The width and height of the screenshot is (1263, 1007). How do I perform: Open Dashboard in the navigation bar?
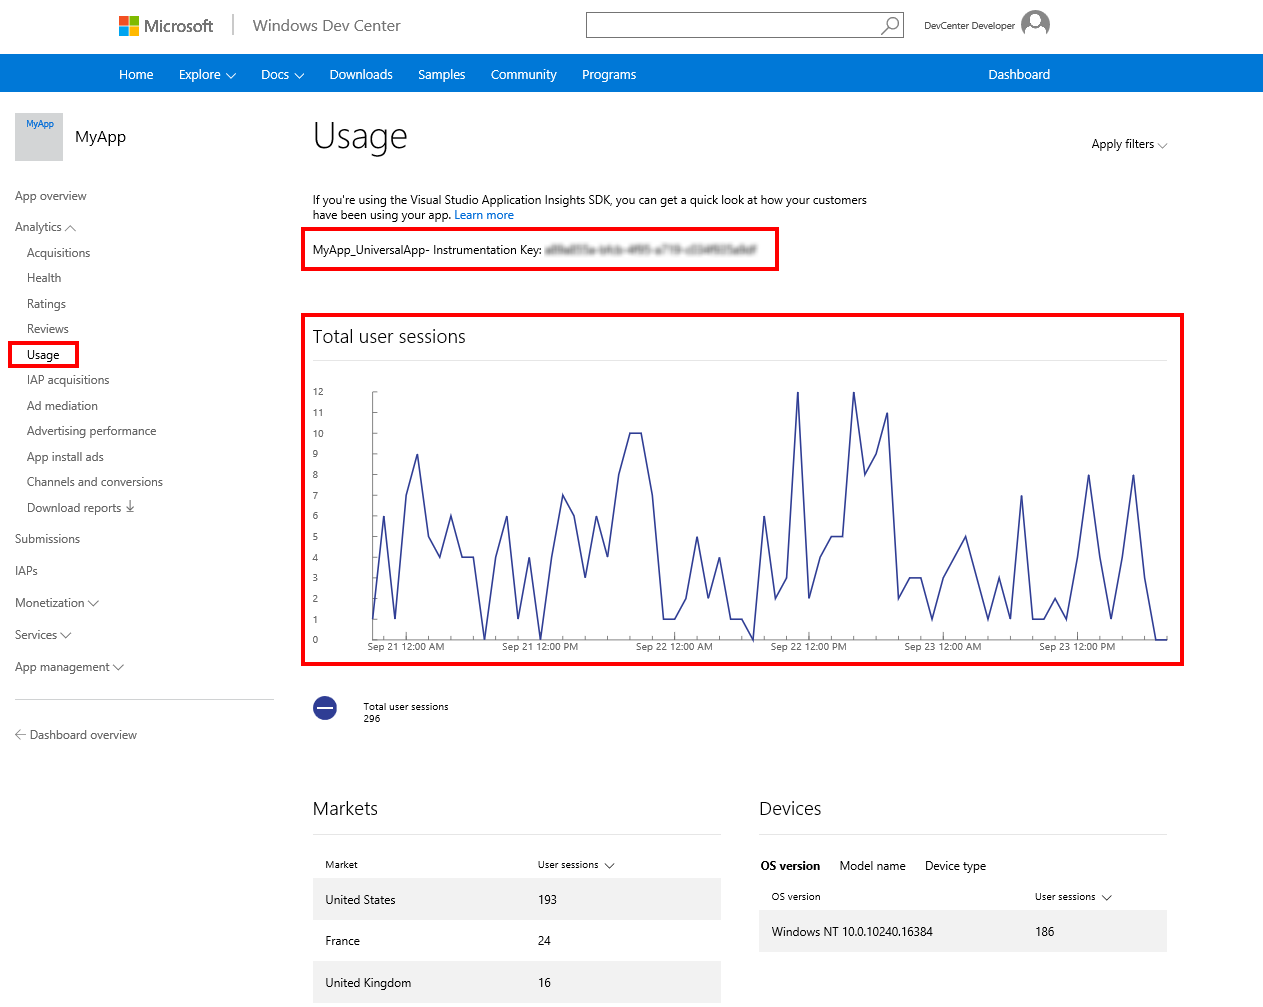coord(1019,75)
